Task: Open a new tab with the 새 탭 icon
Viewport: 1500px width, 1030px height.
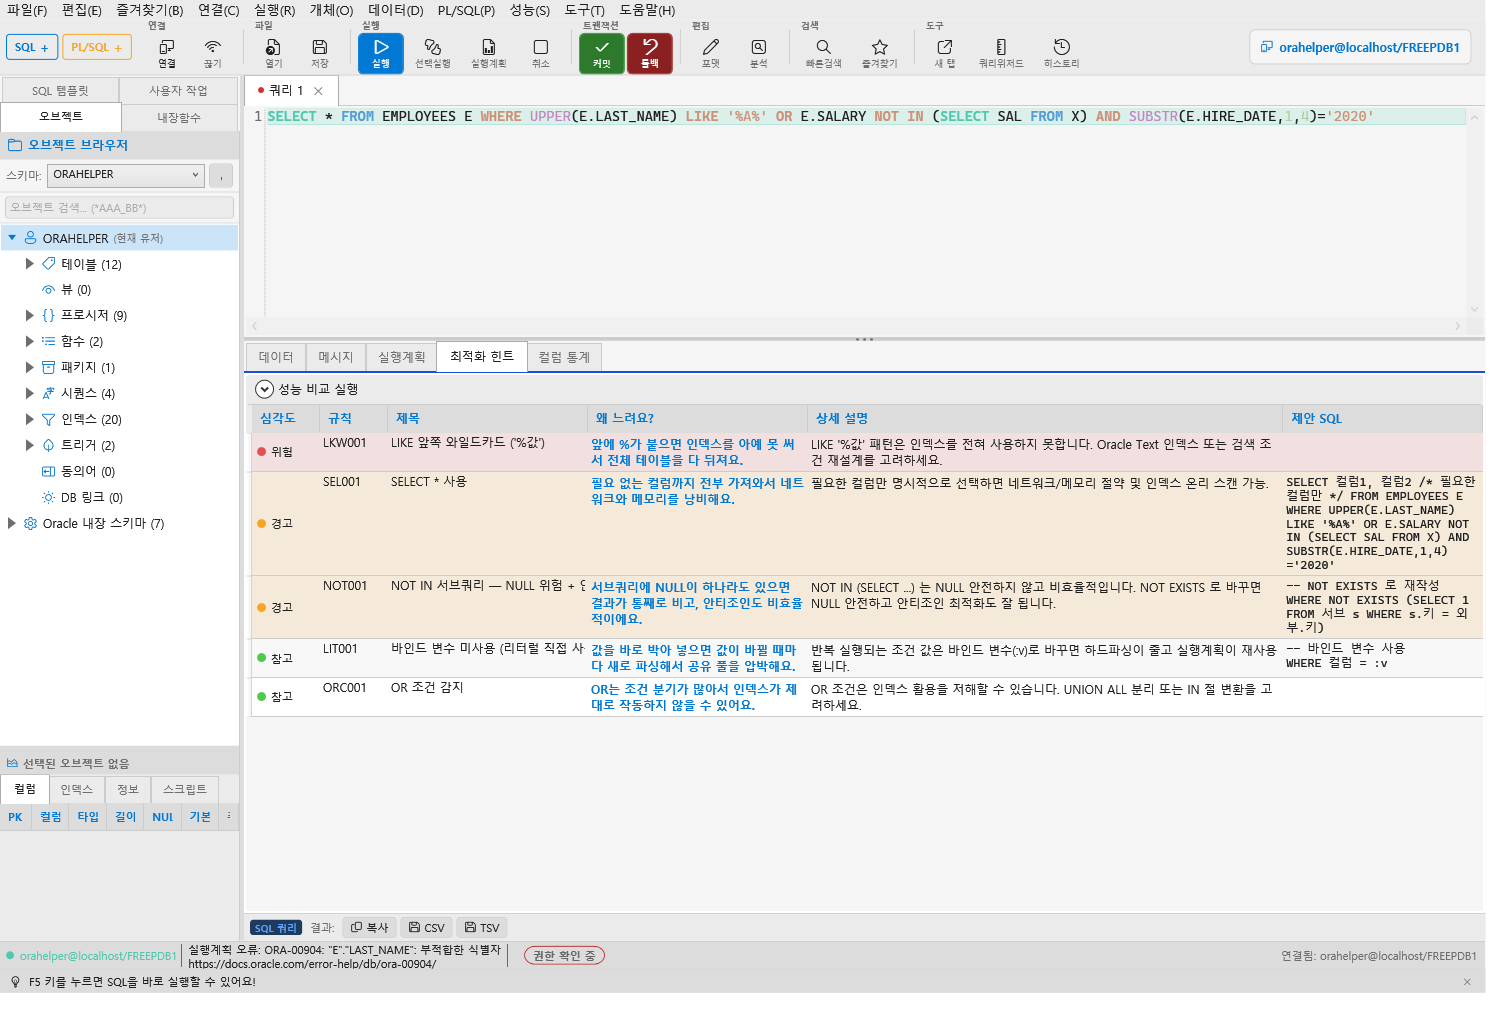Action: 945,52
